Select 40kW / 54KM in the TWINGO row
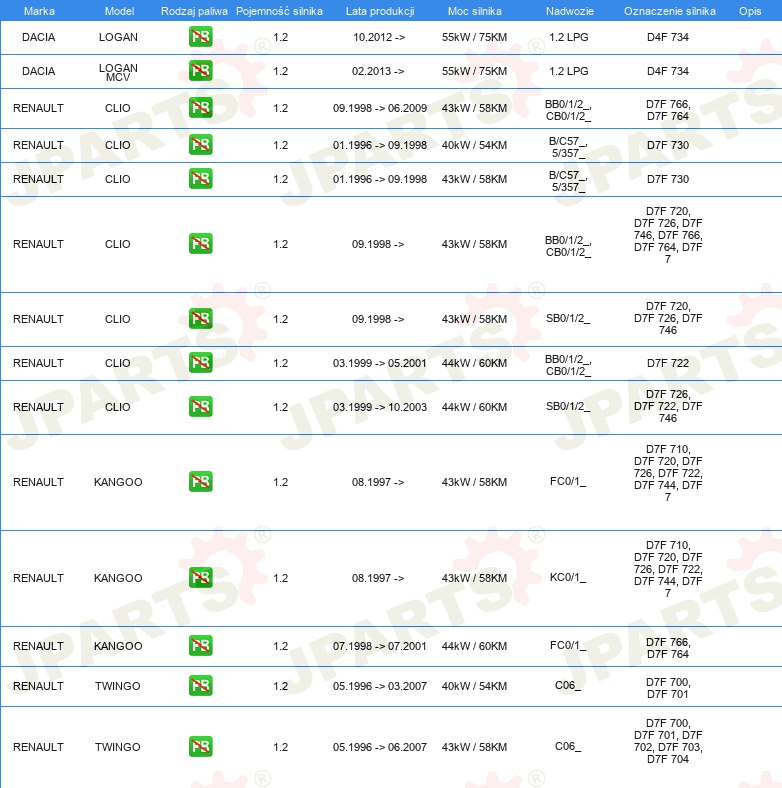Viewport: 782px width, 788px height. point(474,686)
